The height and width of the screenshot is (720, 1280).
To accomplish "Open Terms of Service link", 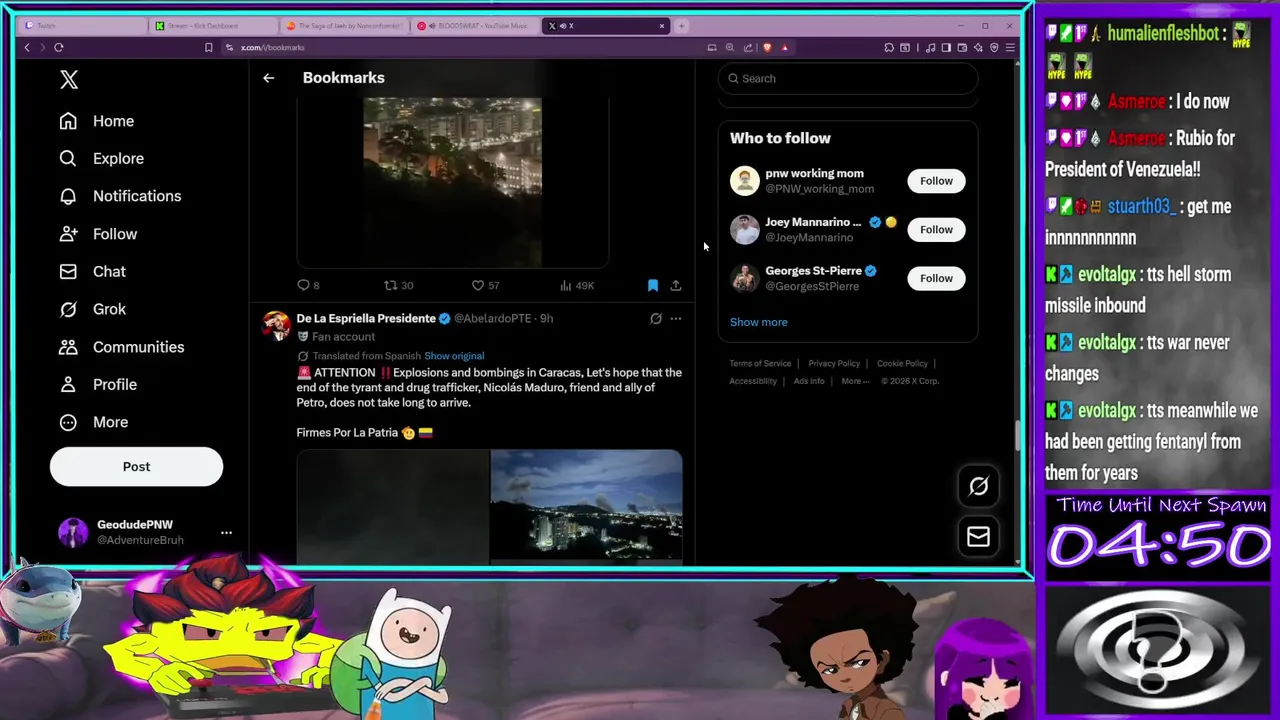I will pos(760,364).
